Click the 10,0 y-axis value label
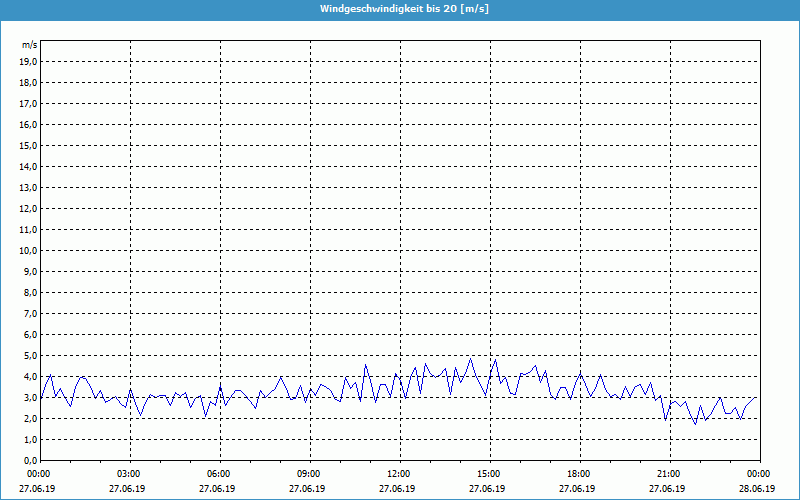 [x=29, y=250]
